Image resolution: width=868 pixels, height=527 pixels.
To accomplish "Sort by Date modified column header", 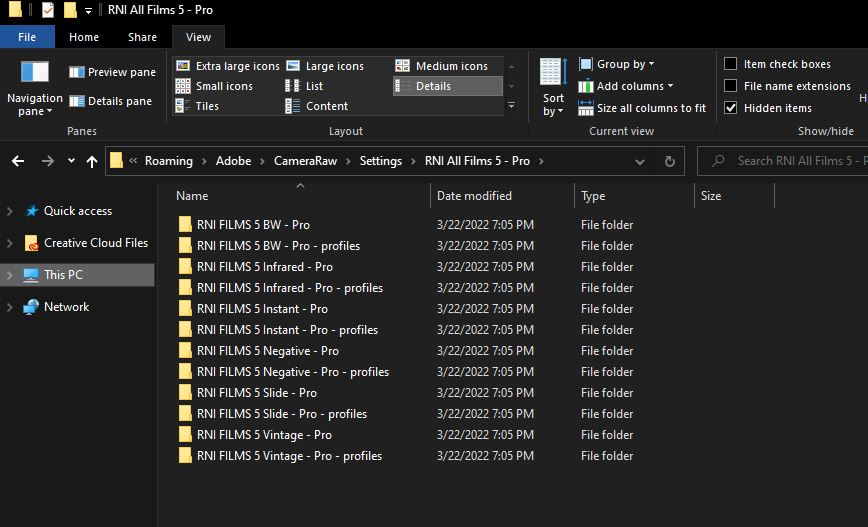I will click(x=474, y=196).
